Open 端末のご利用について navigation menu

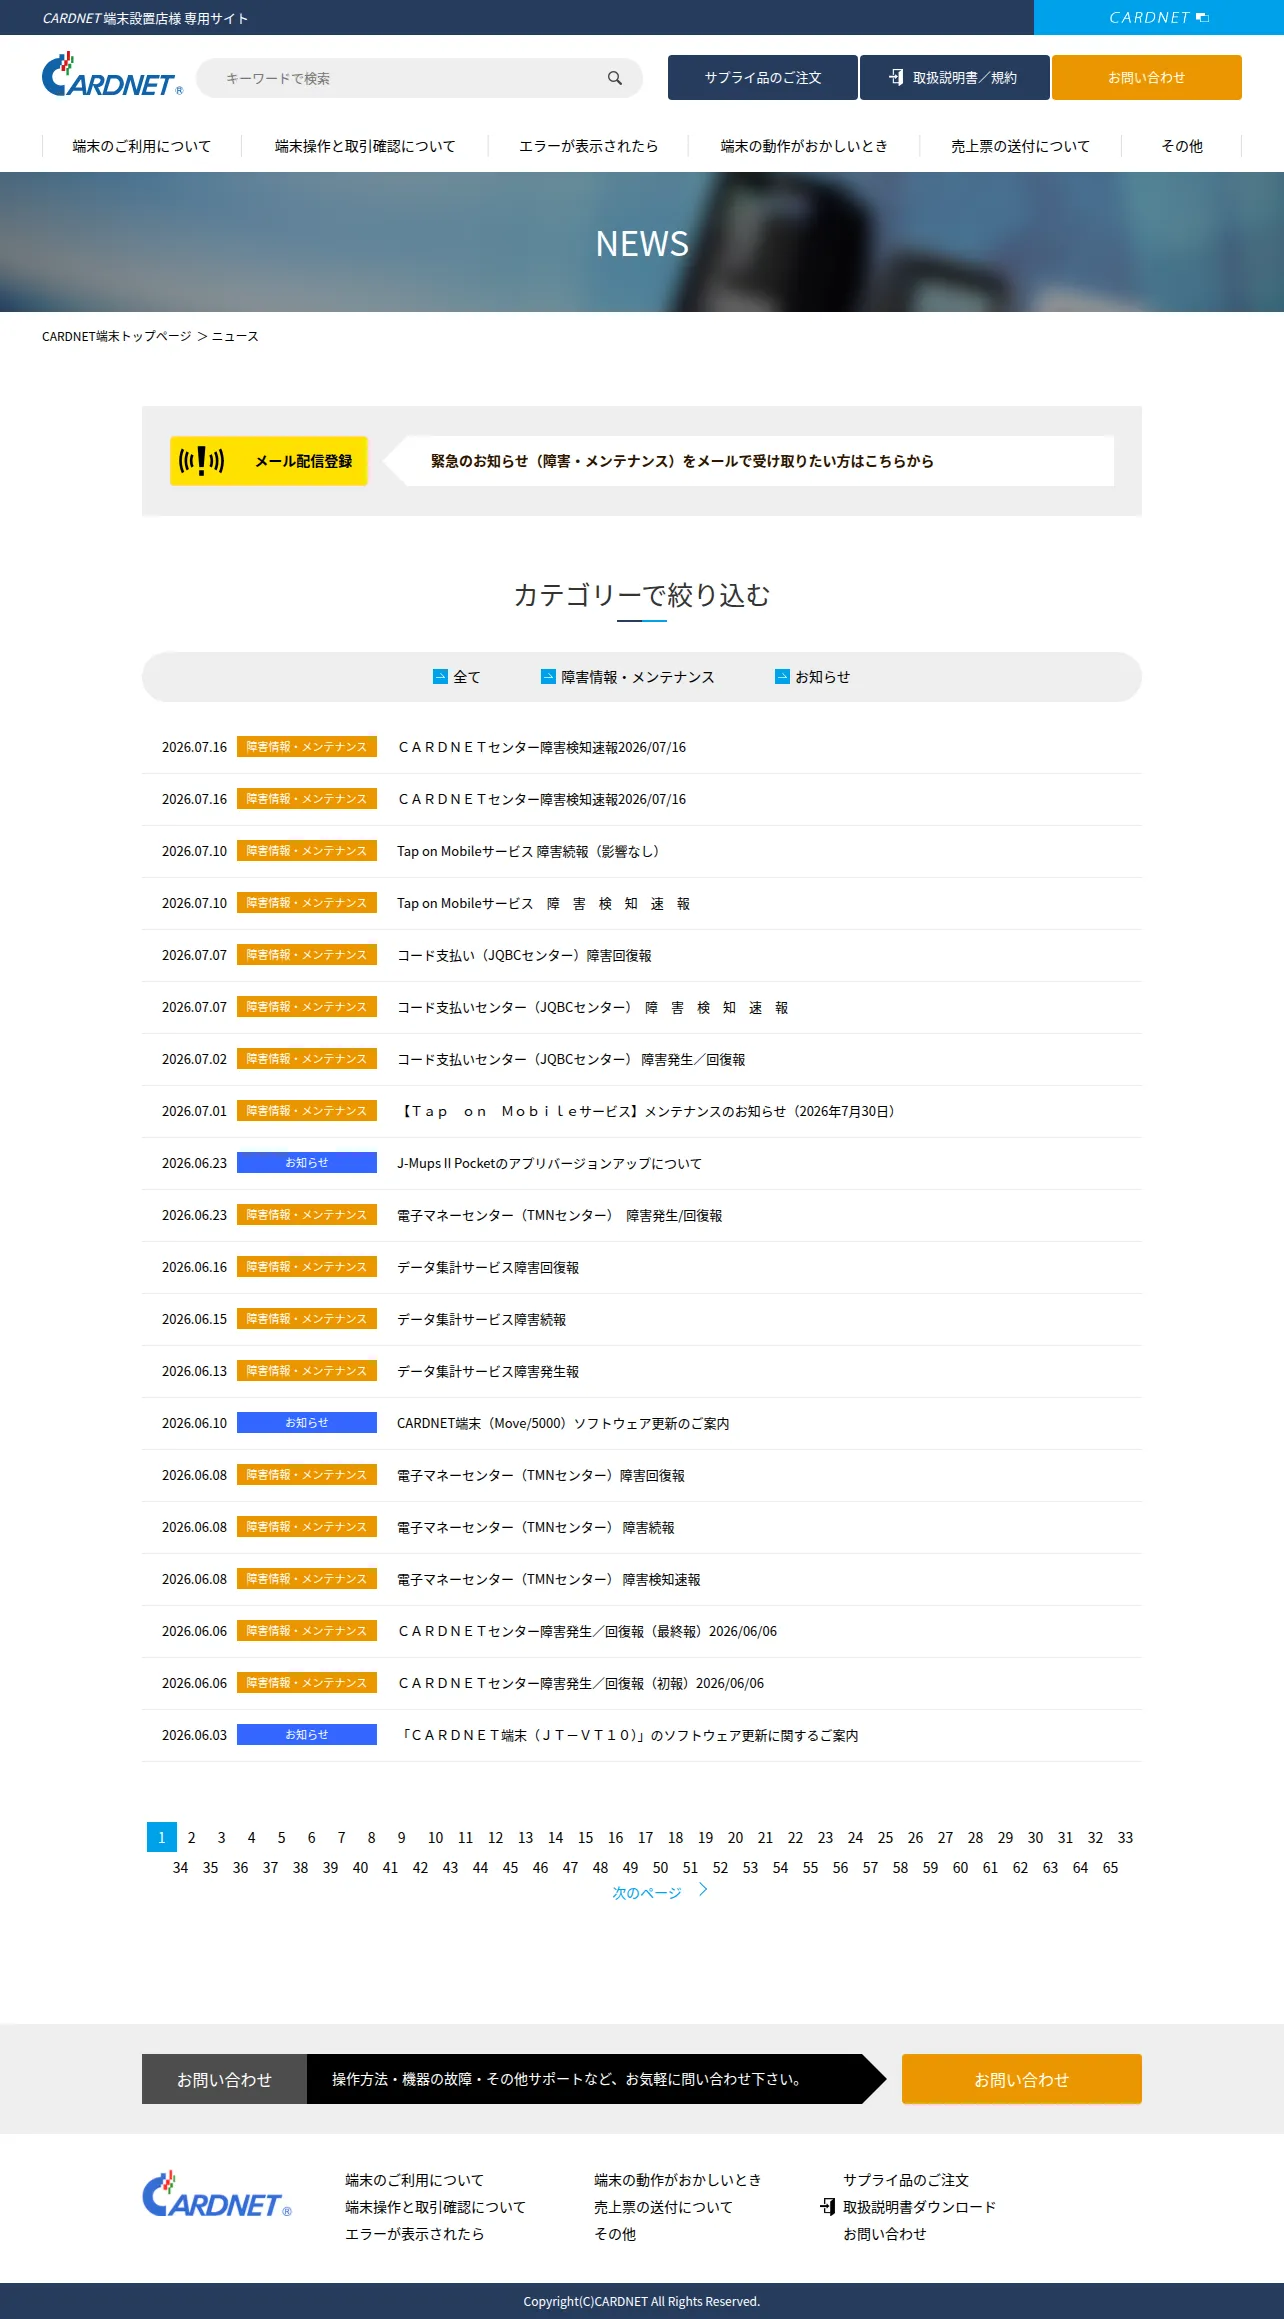[x=142, y=146]
